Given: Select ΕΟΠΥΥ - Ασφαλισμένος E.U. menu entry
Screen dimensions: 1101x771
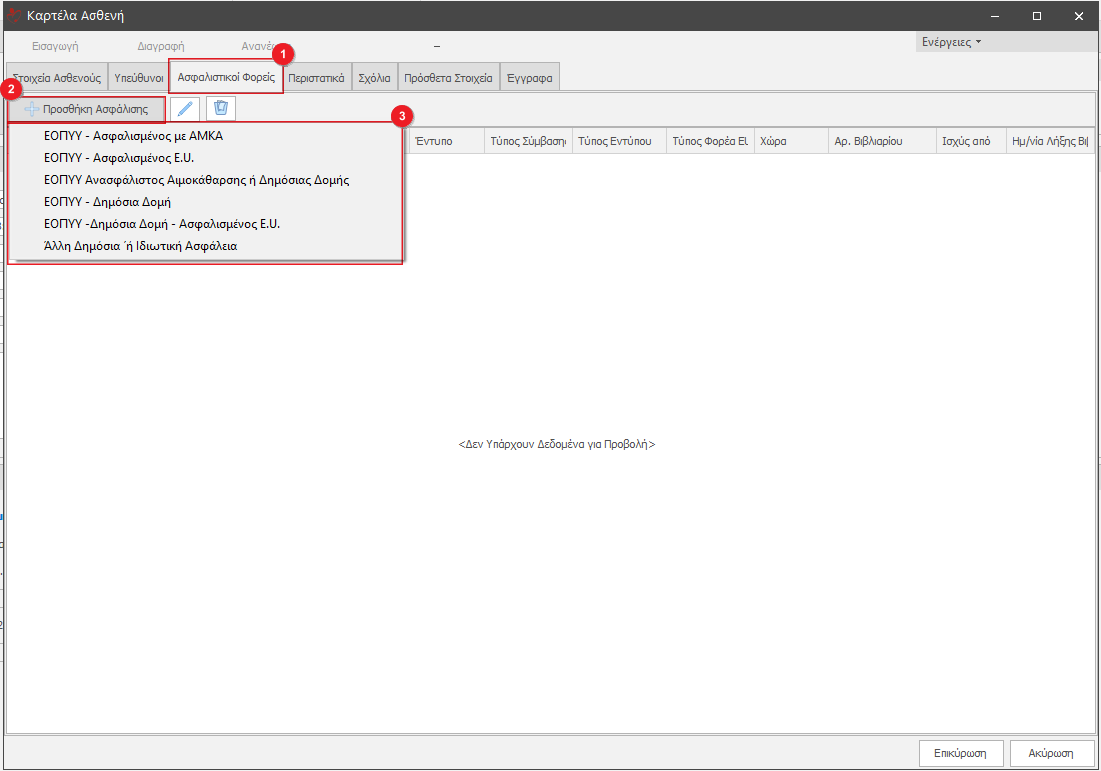Looking at the screenshot, I should [x=119, y=158].
